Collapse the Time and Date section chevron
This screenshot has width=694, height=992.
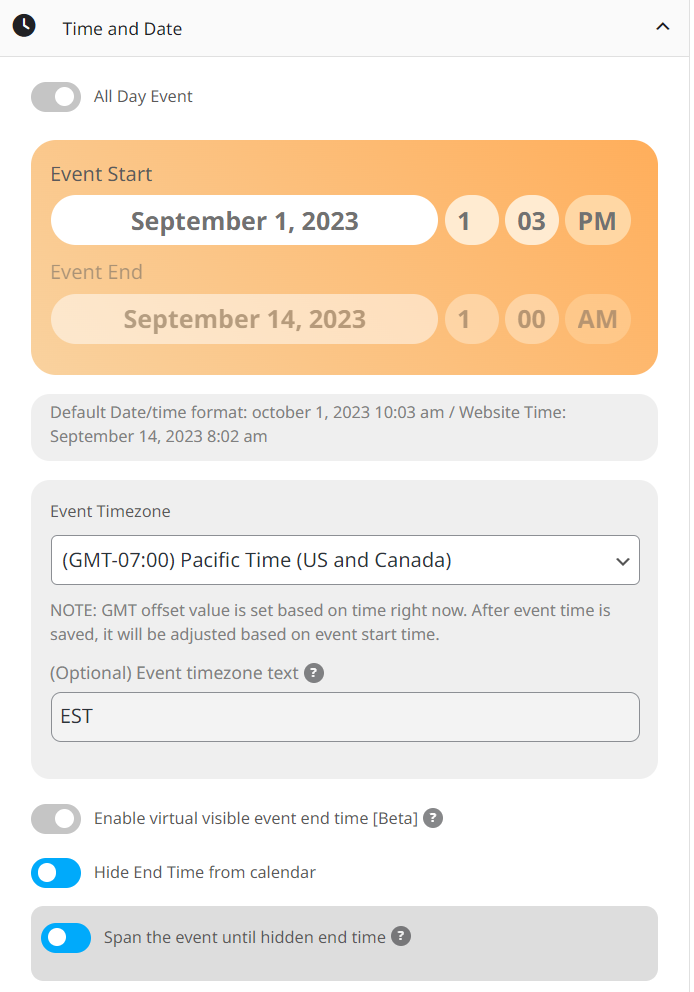662,27
